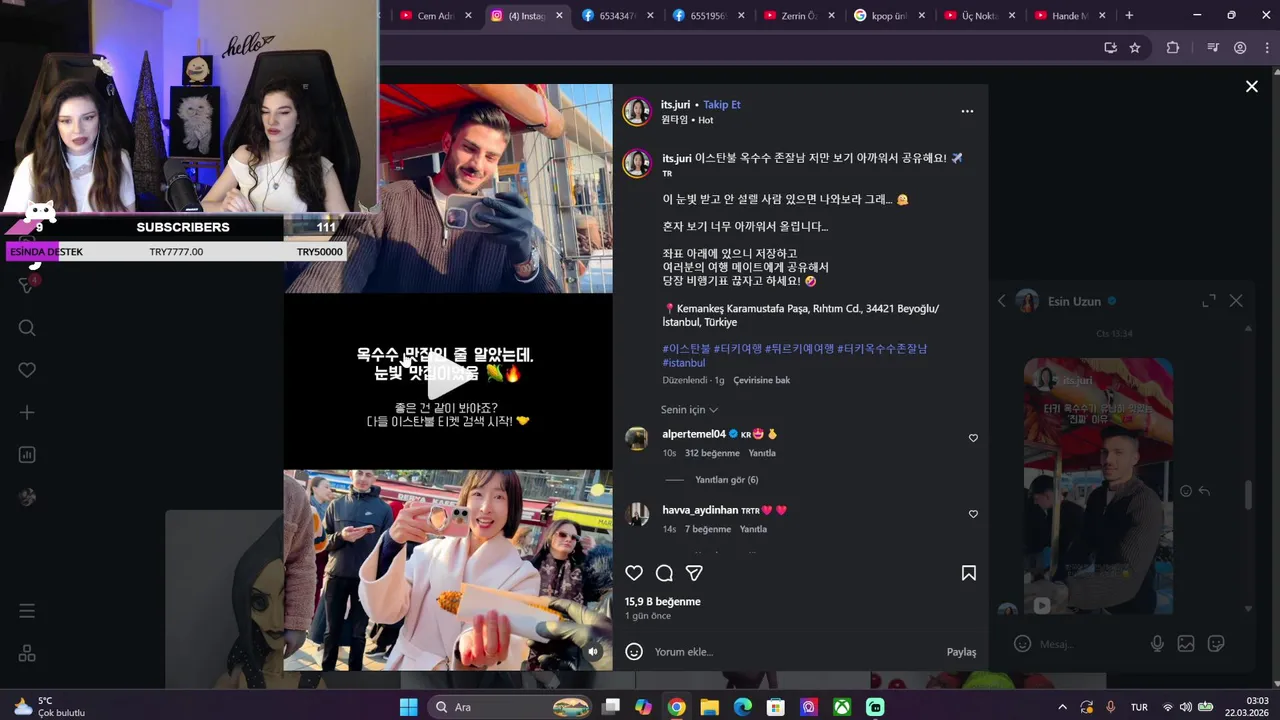Open shared reel thumbnail in chat
Image resolution: width=1280 pixels, height=720 pixels.
[x=1098, y=487]
